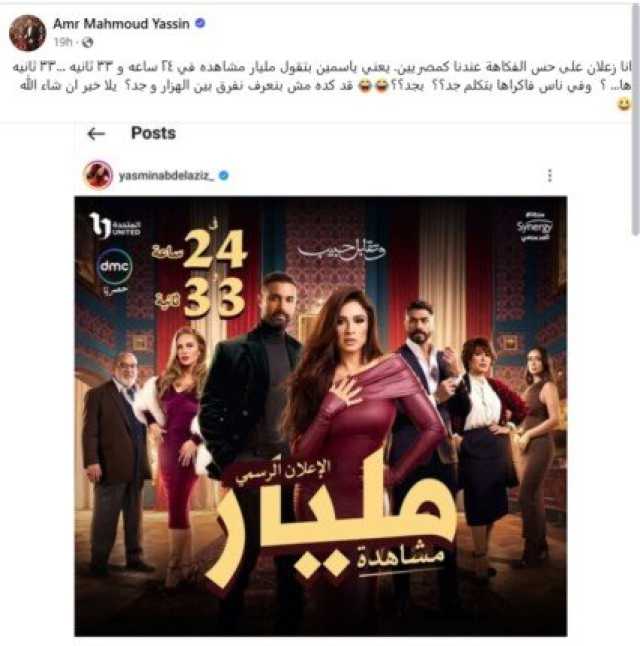Click the Synergy logo on the poster
The height and width of the screenshot is (646, 640).
[x=534, y=227]
